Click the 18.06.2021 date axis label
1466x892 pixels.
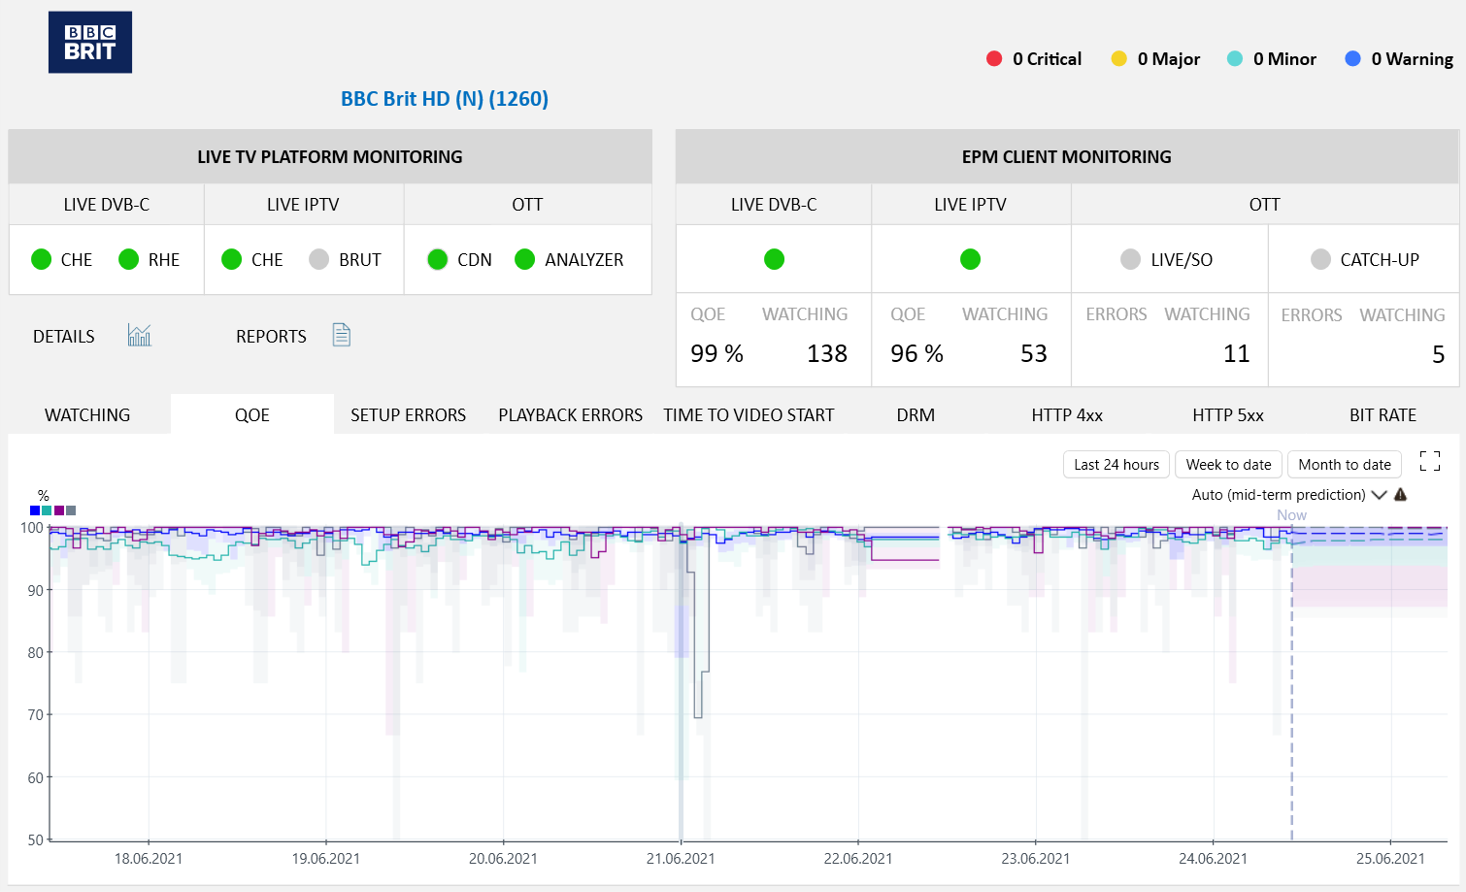coord(148,858)
